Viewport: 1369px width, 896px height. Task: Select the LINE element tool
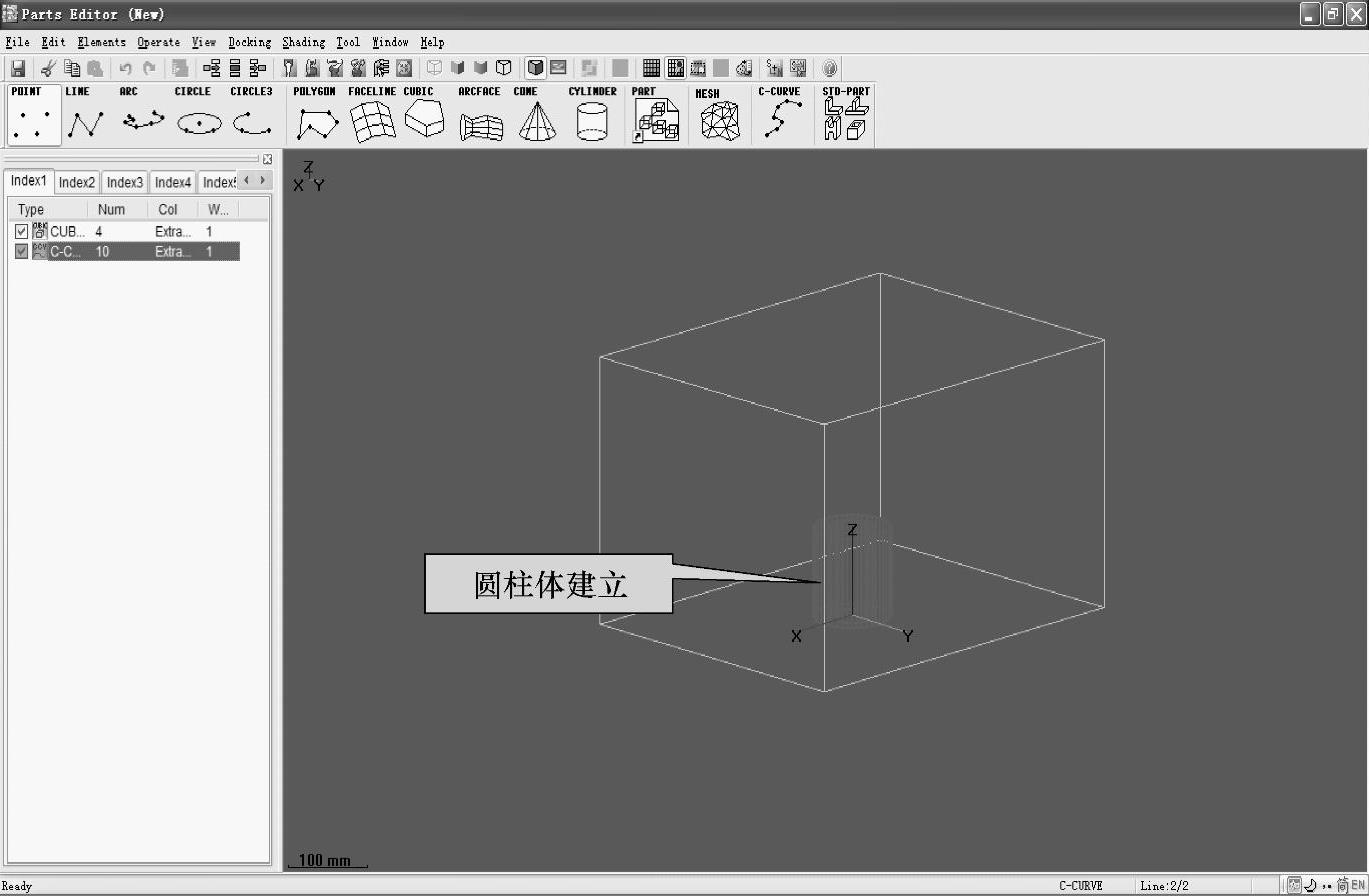coord(86,115)
